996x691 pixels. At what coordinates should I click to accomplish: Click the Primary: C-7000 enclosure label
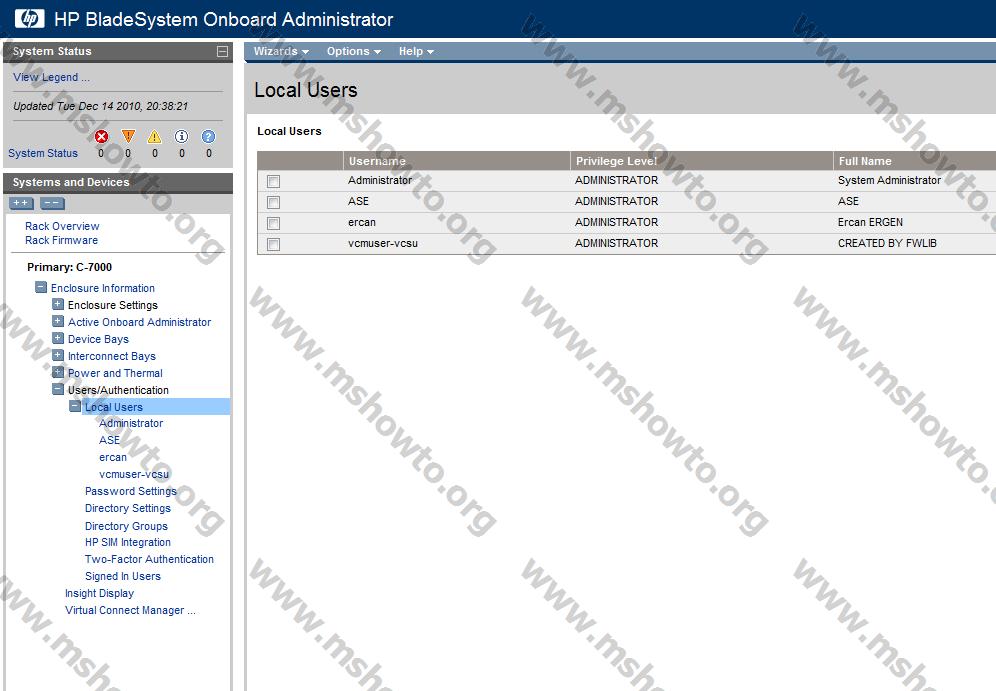tap(69, 267)
